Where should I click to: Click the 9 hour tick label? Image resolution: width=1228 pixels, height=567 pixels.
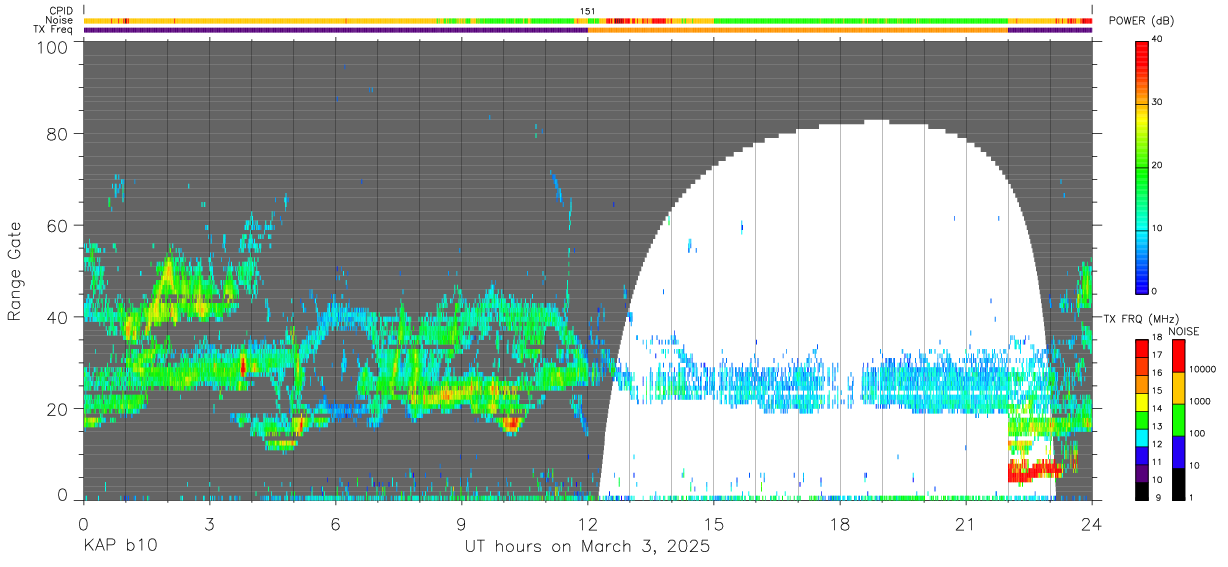point(461,524)
